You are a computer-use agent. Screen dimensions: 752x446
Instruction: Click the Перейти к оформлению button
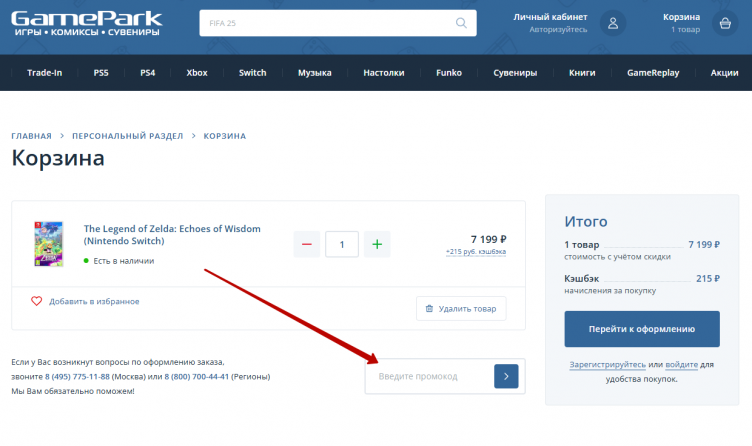[641, 328]
